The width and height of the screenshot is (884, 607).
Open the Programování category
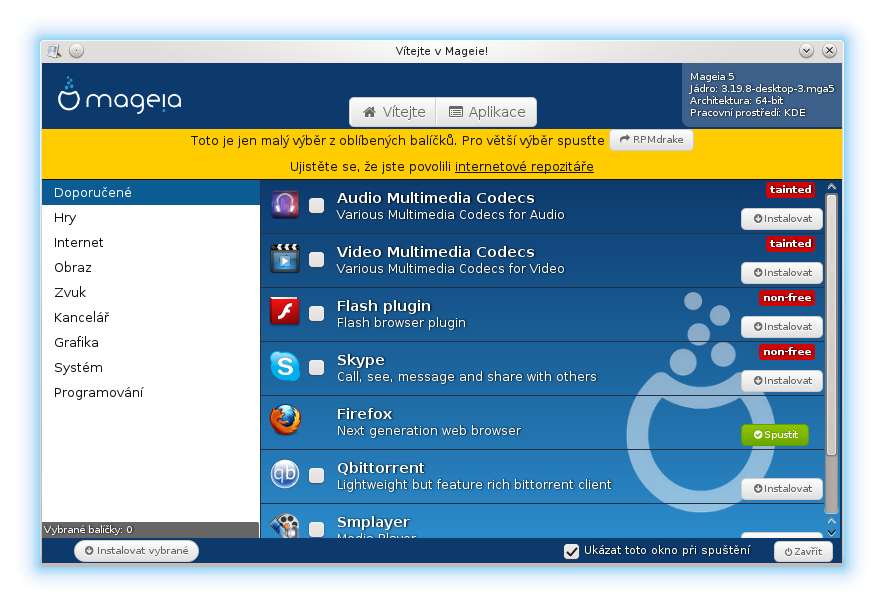click(x=151, y=392)
